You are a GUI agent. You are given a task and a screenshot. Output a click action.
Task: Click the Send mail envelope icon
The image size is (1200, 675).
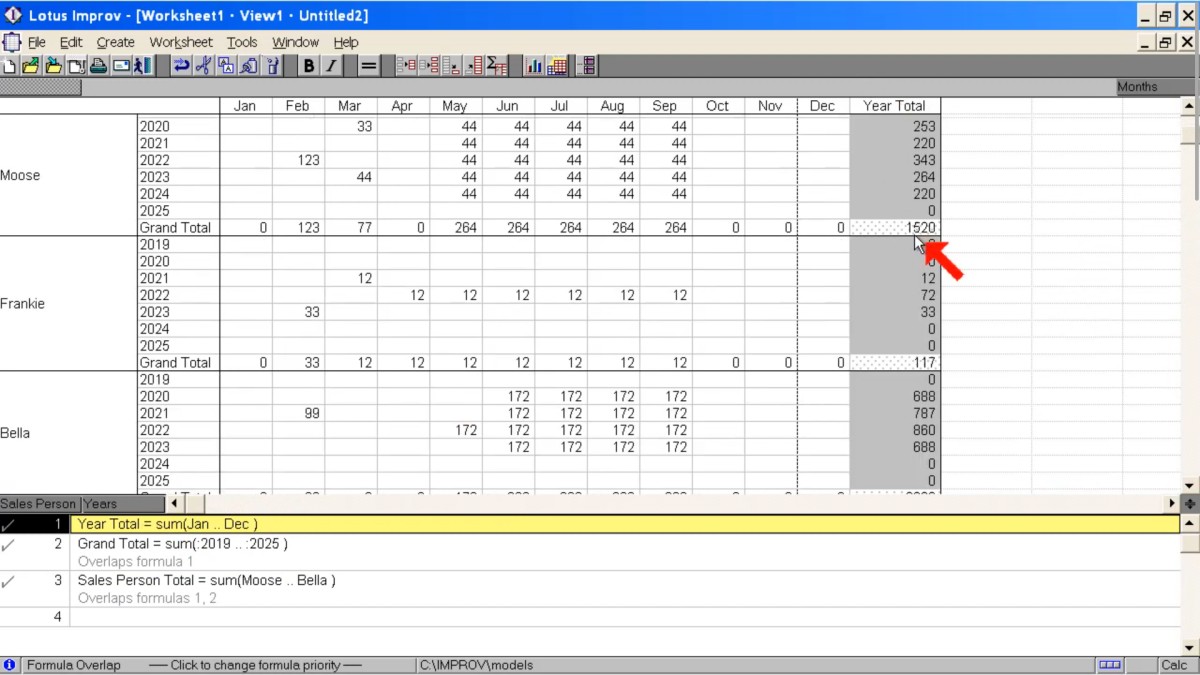point(121,66)
